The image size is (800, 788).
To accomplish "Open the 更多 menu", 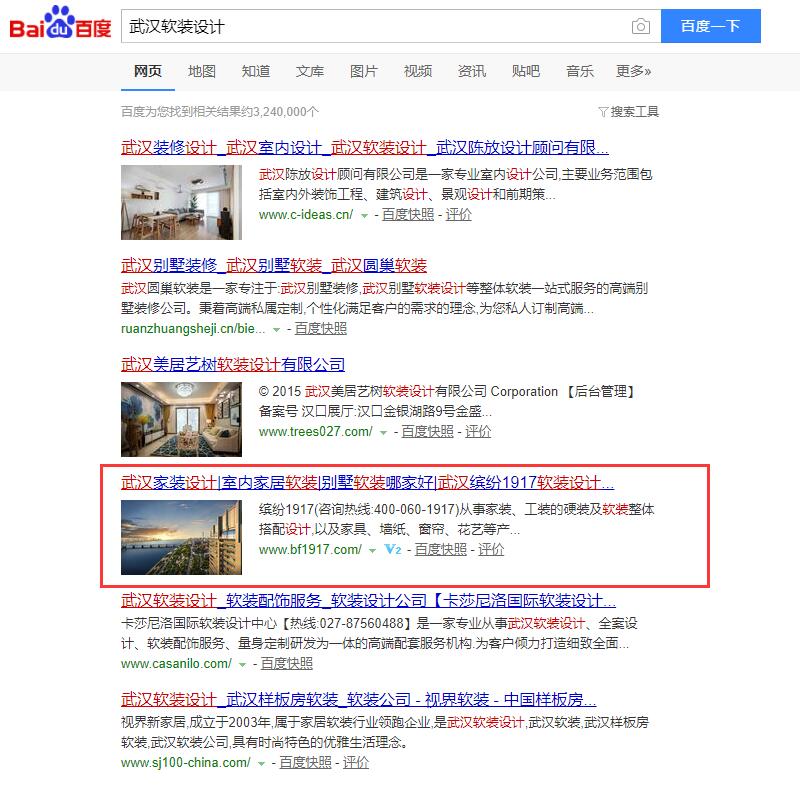I will tap(634, 71).
